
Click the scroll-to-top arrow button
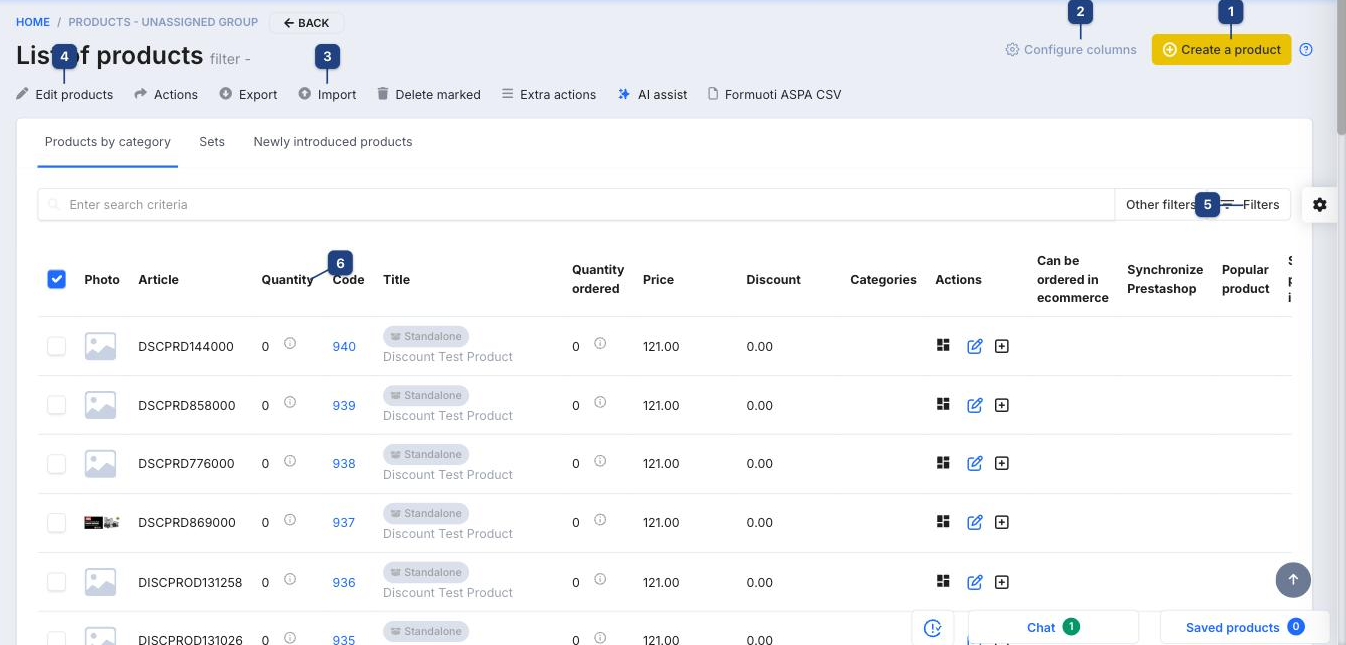coord(1293,579)
